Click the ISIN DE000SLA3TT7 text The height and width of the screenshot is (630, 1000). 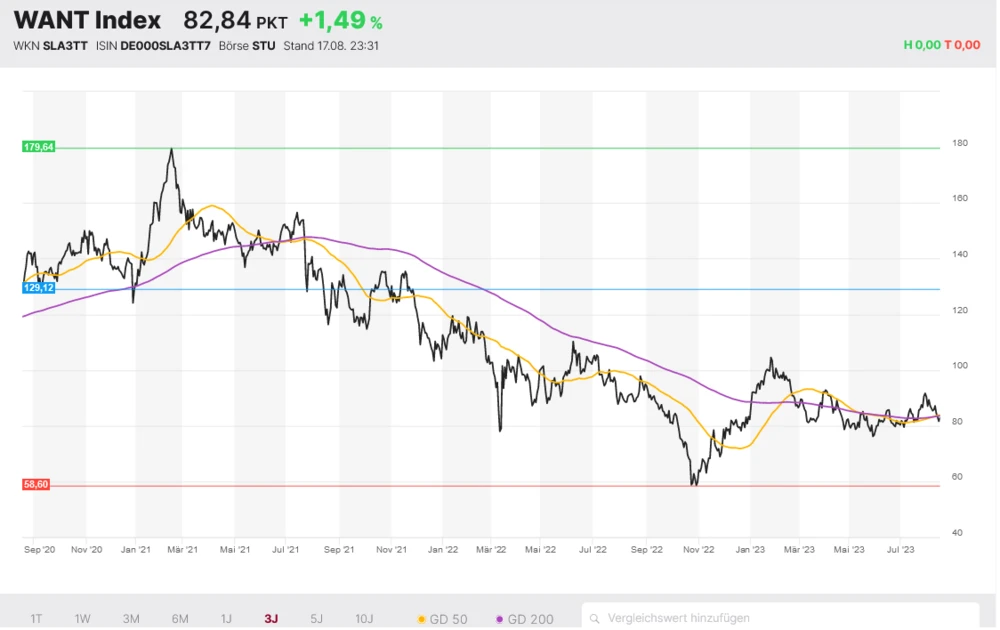tap(152, 46)
